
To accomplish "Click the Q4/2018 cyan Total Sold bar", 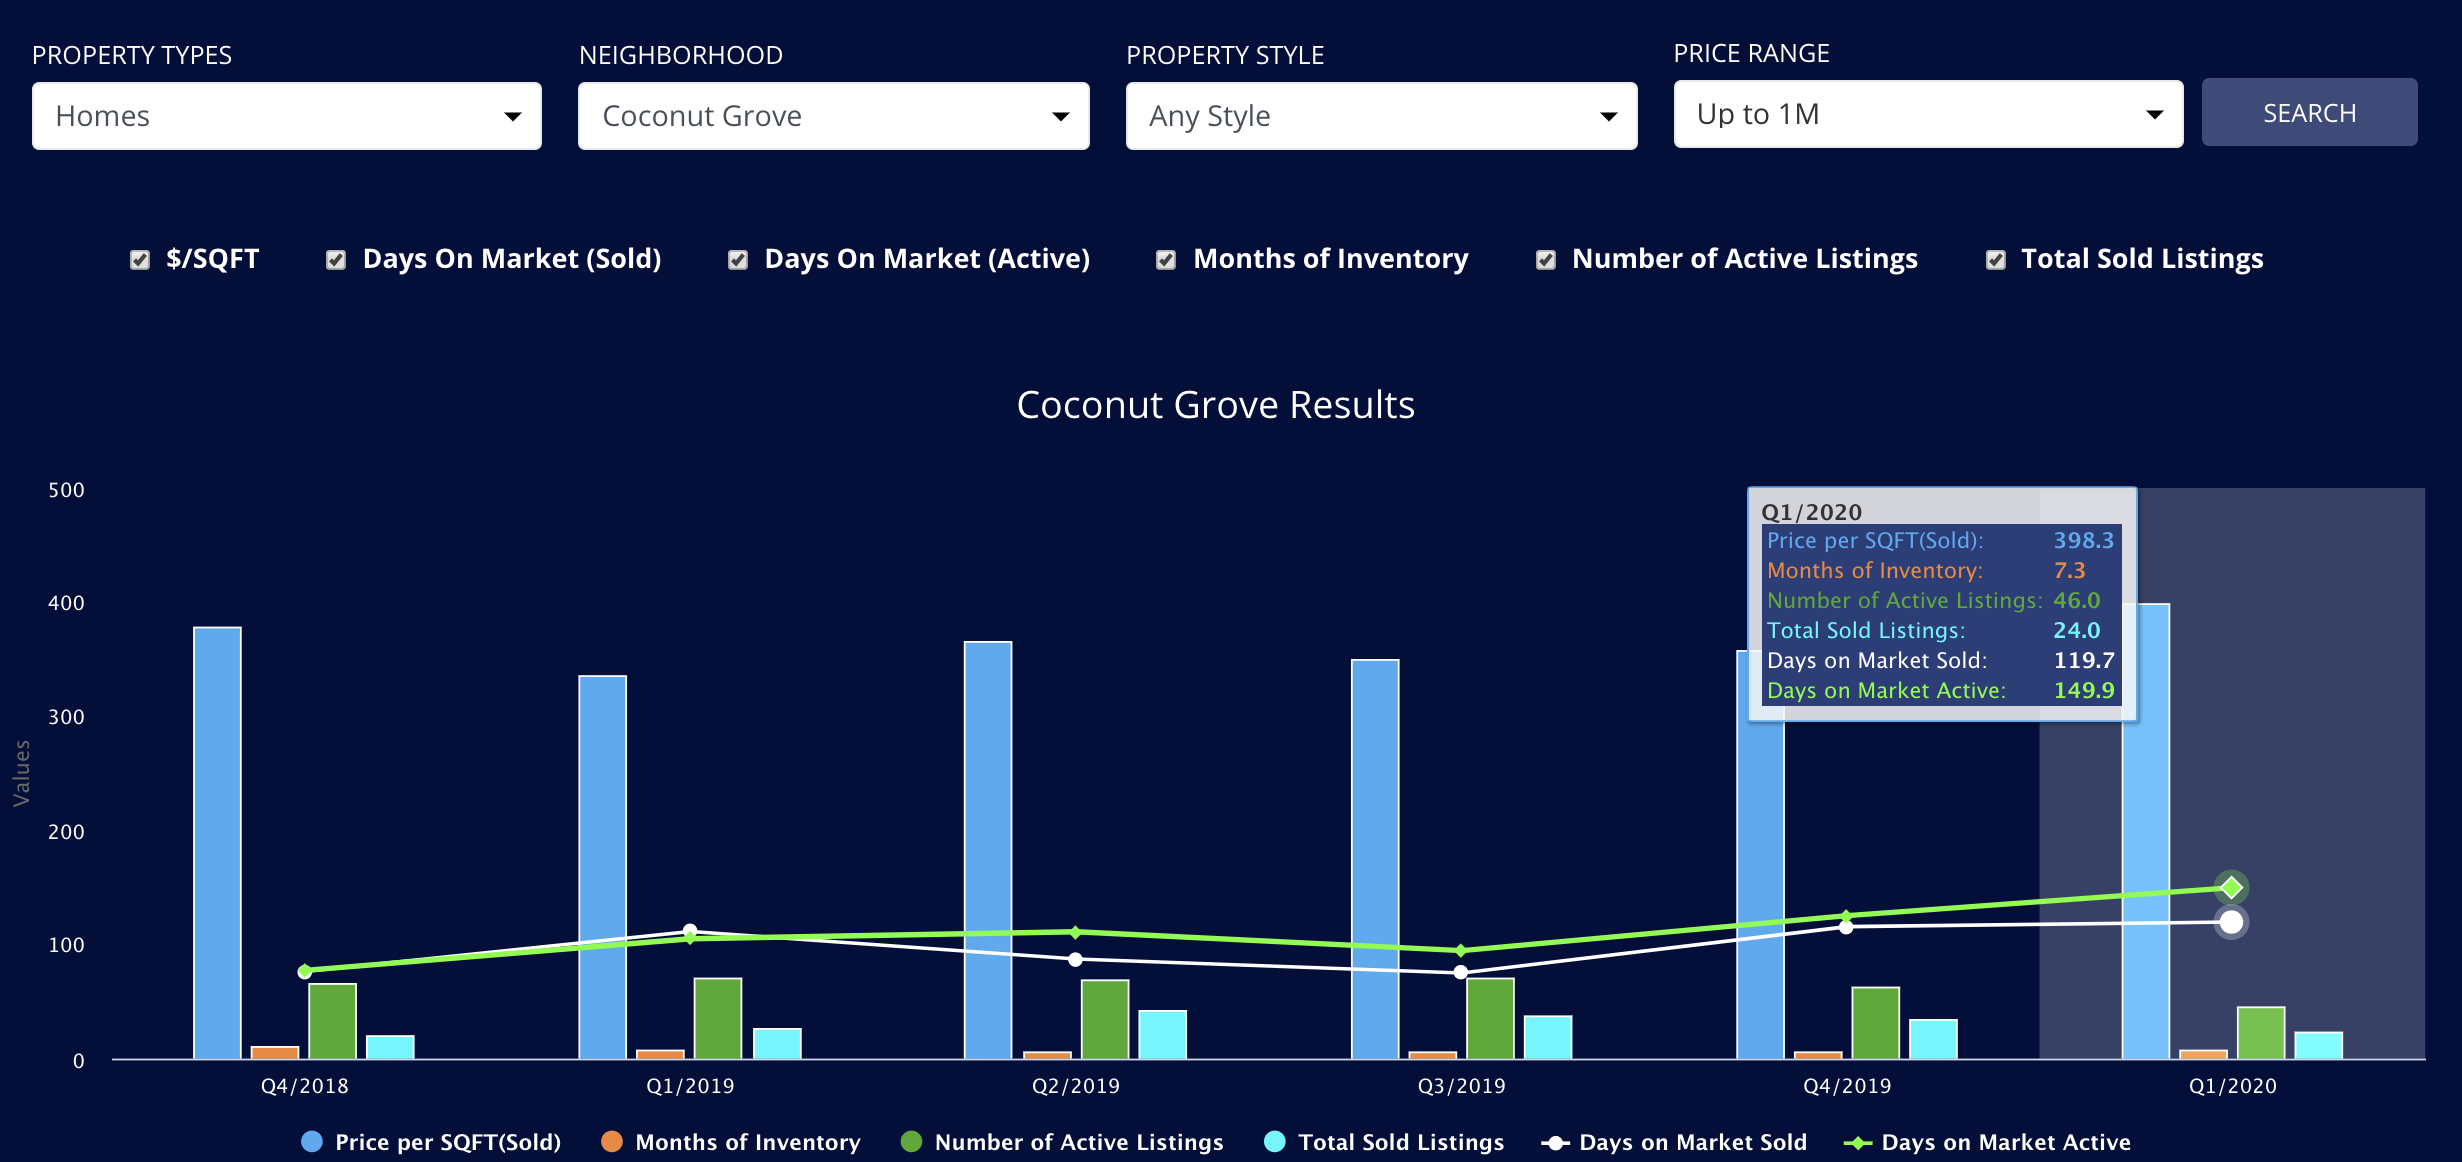I will 390,1047.
